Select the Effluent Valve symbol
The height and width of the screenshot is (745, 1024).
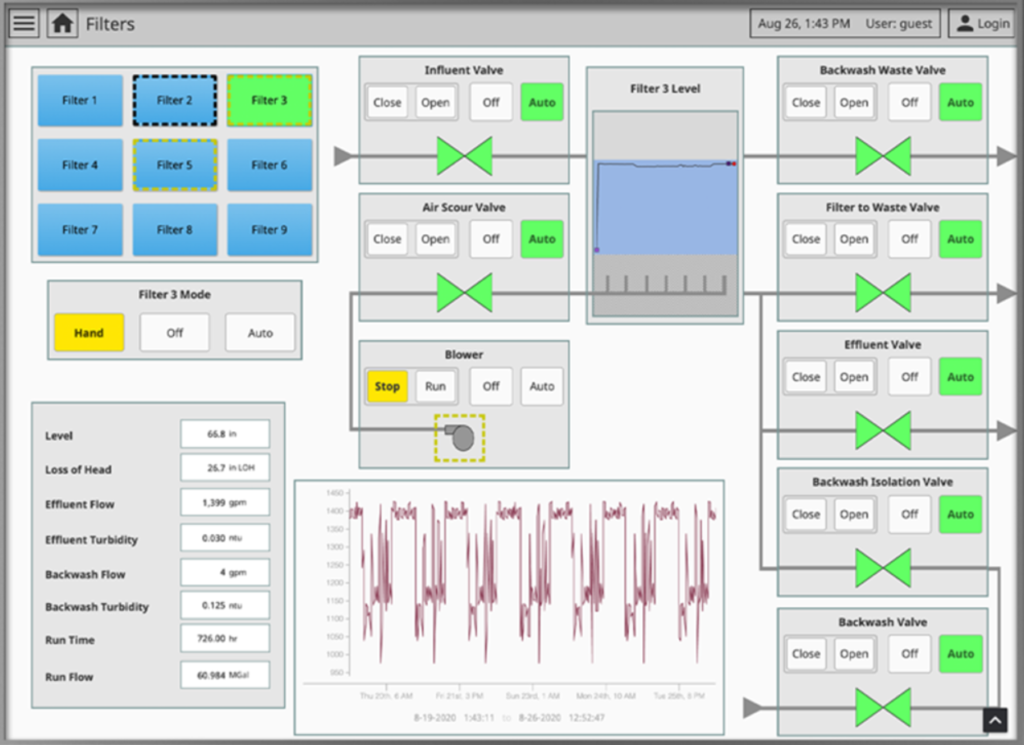(x=883, y=430)
